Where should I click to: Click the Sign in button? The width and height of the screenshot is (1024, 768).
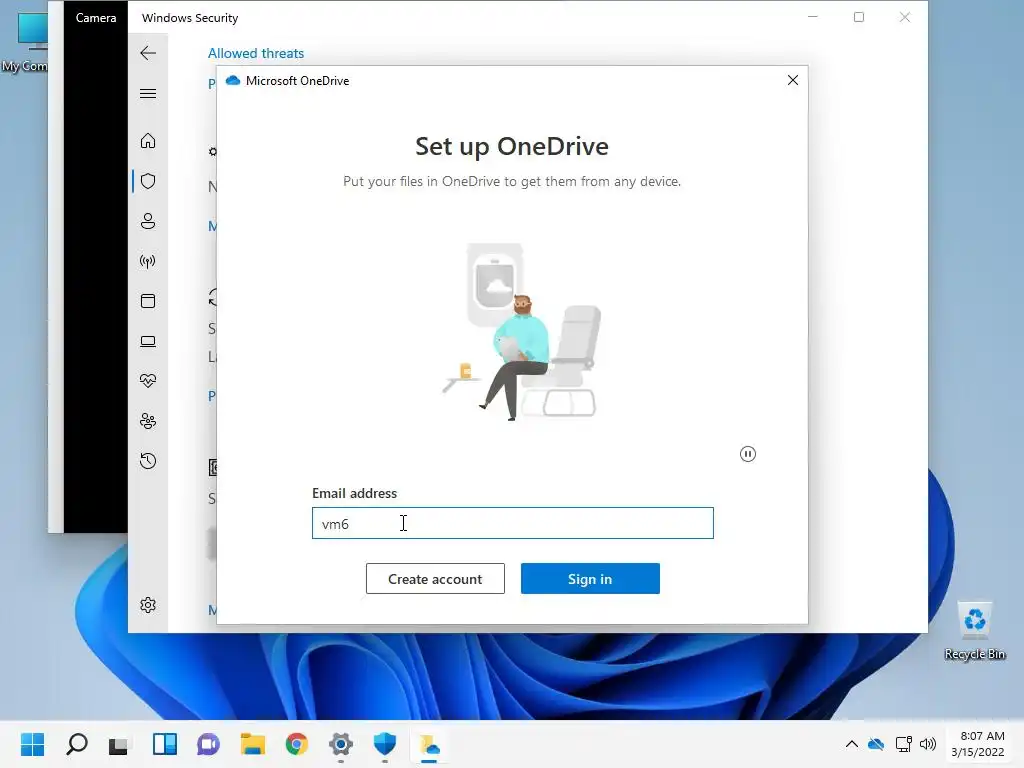(590, 579)
